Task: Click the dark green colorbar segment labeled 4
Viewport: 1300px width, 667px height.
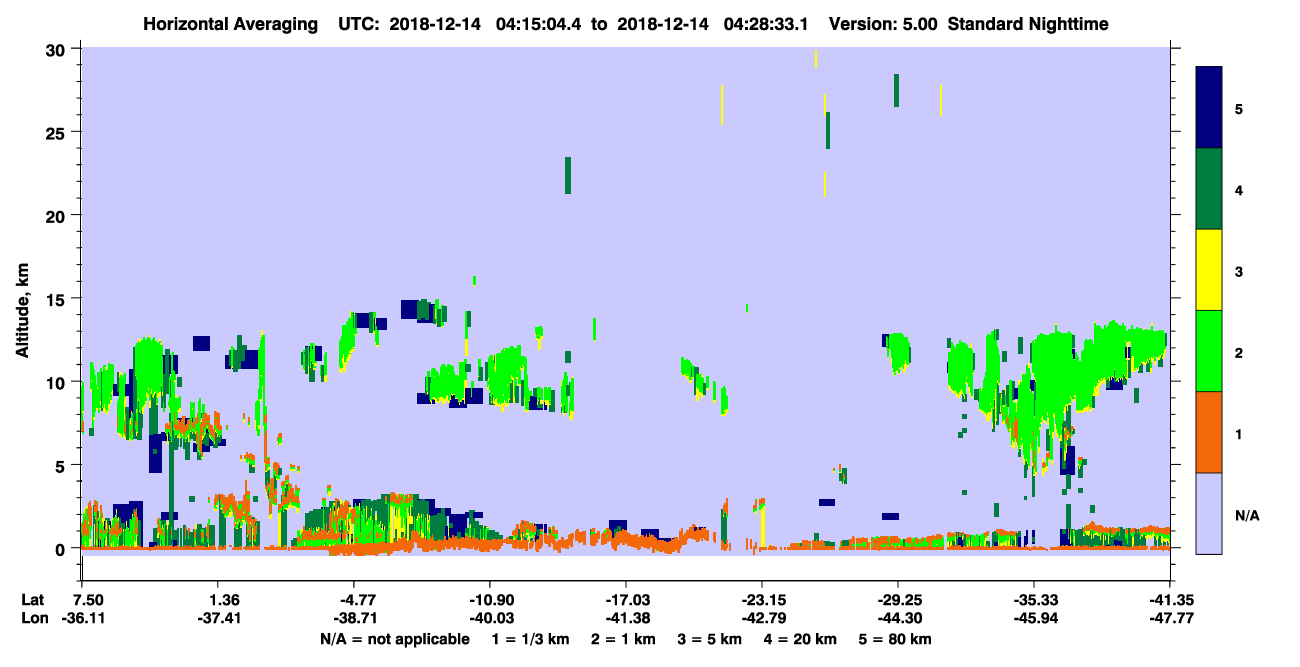Action: (x=1209, y=189)
